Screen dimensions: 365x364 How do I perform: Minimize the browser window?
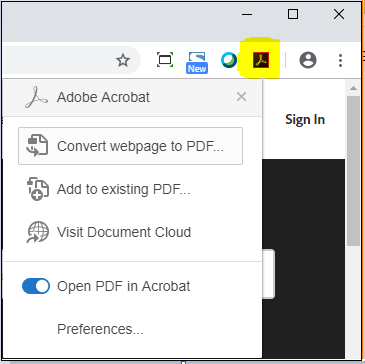(247, 14)
